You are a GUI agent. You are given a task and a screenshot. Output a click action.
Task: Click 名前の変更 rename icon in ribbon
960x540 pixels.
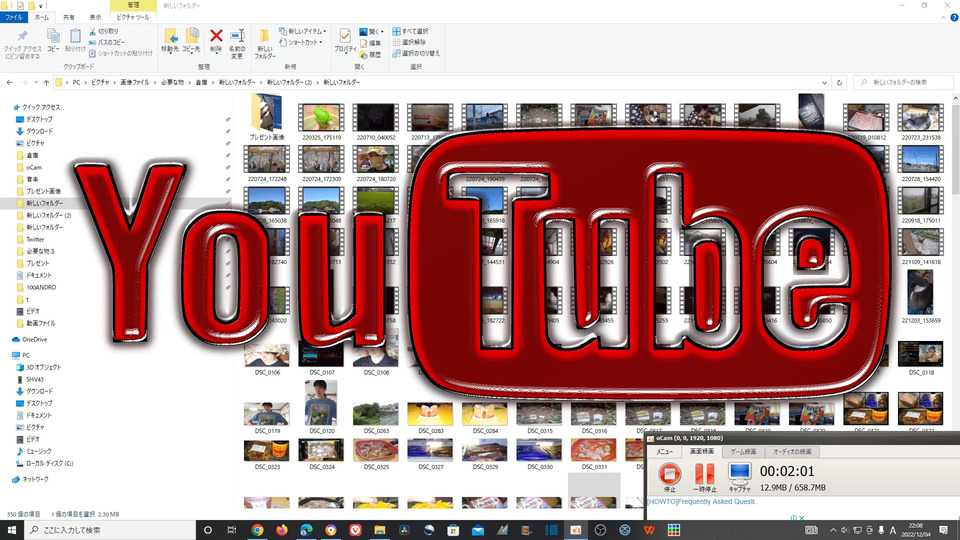tap(237, 43)
